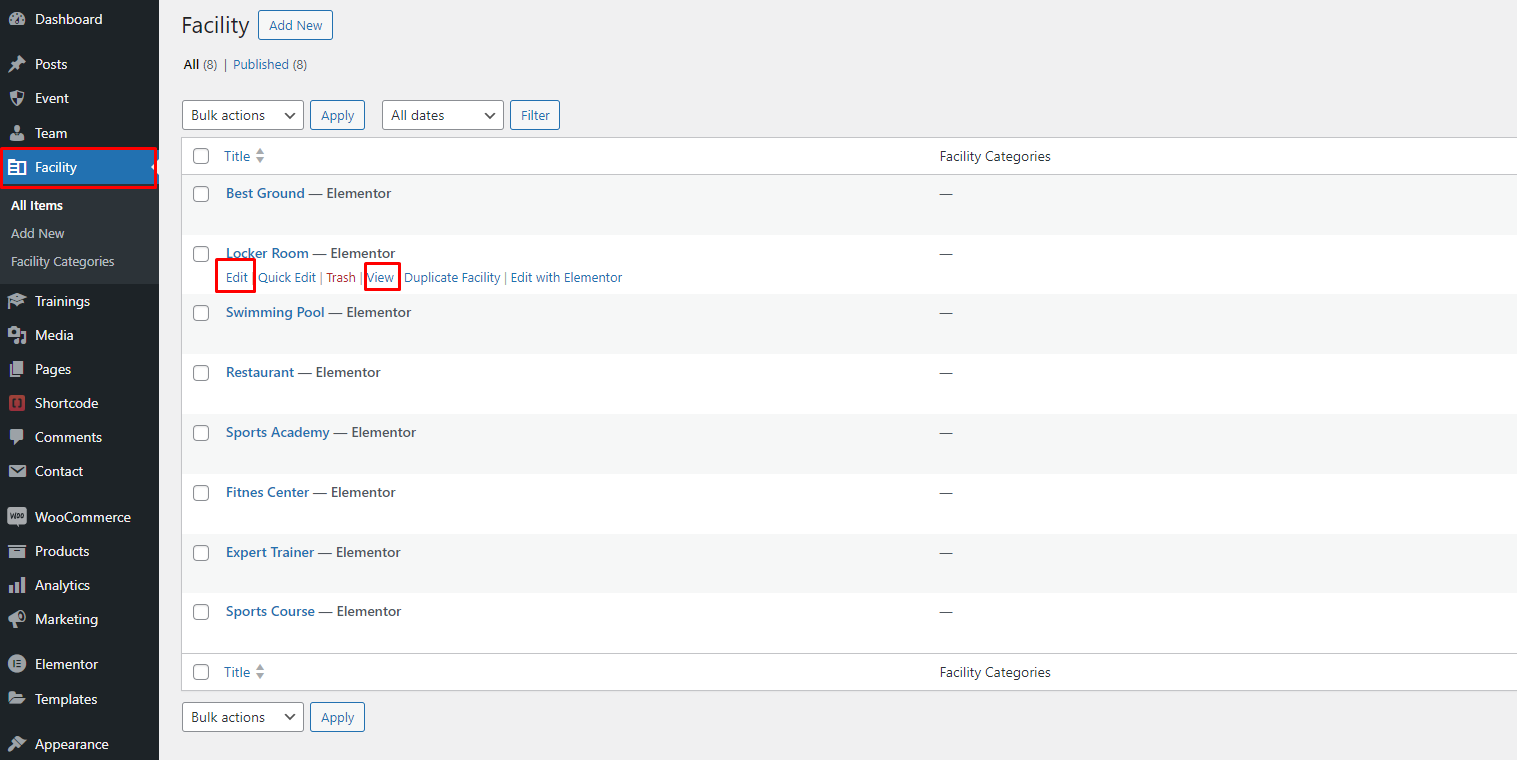Open the Sports Academy facility title

pos(278,432)
